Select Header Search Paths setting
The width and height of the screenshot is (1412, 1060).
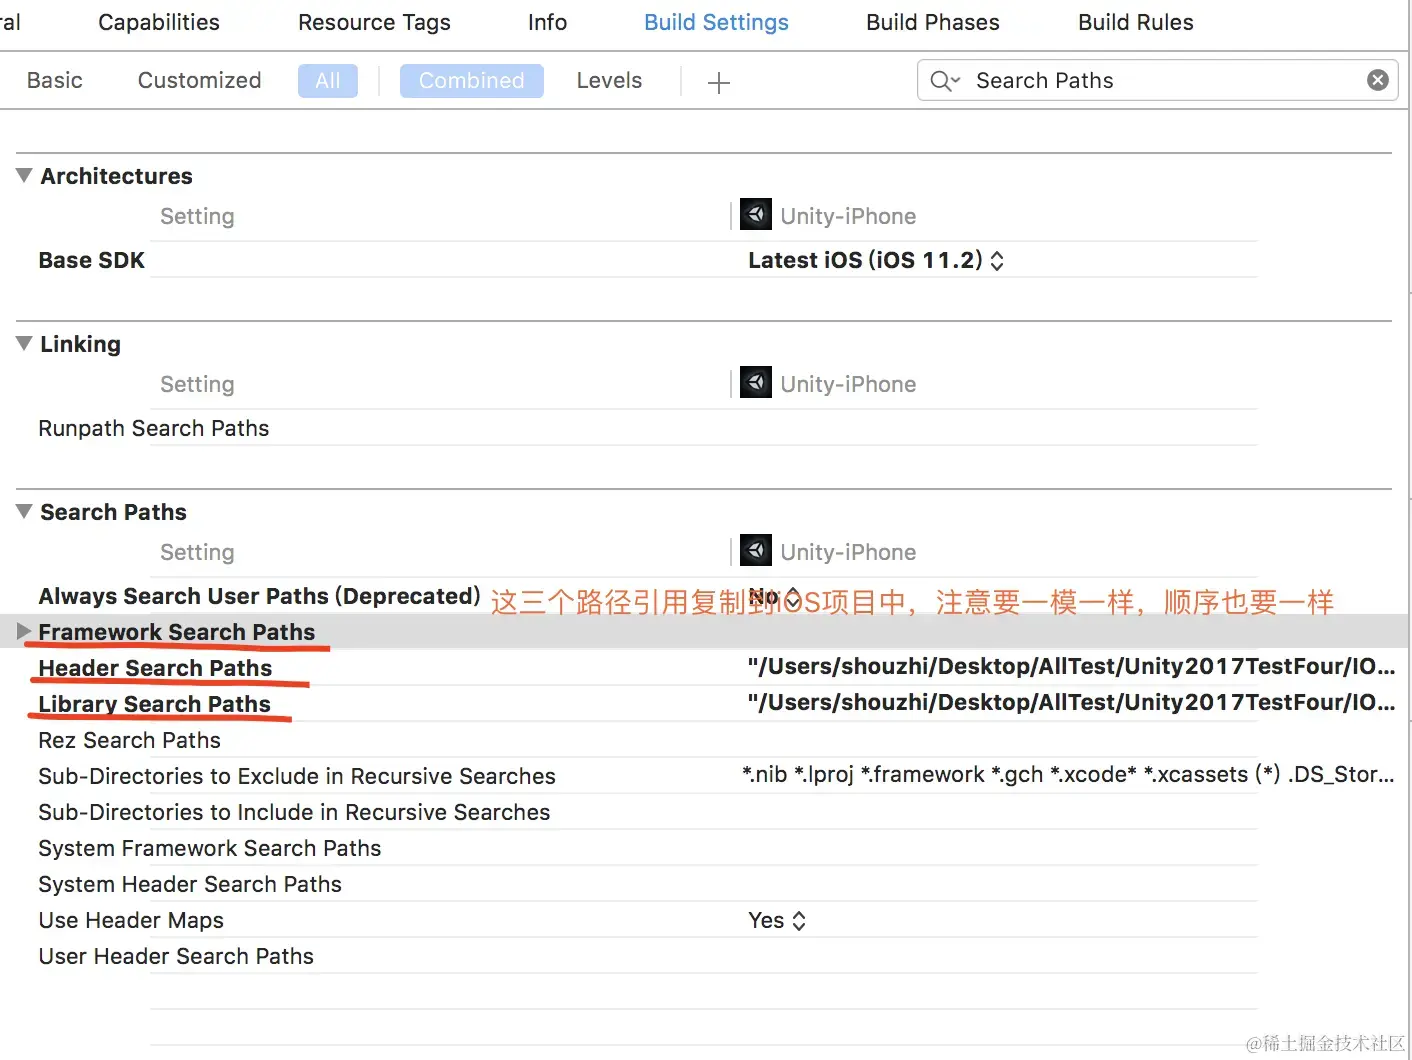155,668
